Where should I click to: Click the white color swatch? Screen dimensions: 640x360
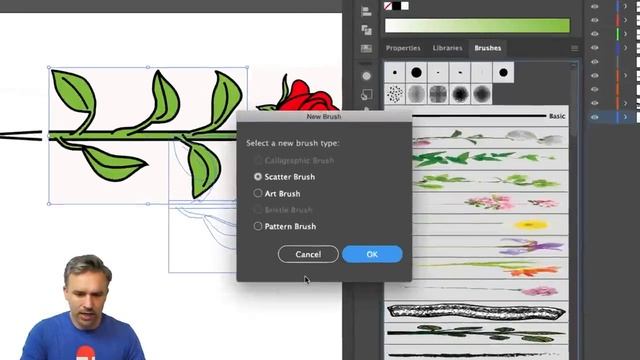[405, 6]
